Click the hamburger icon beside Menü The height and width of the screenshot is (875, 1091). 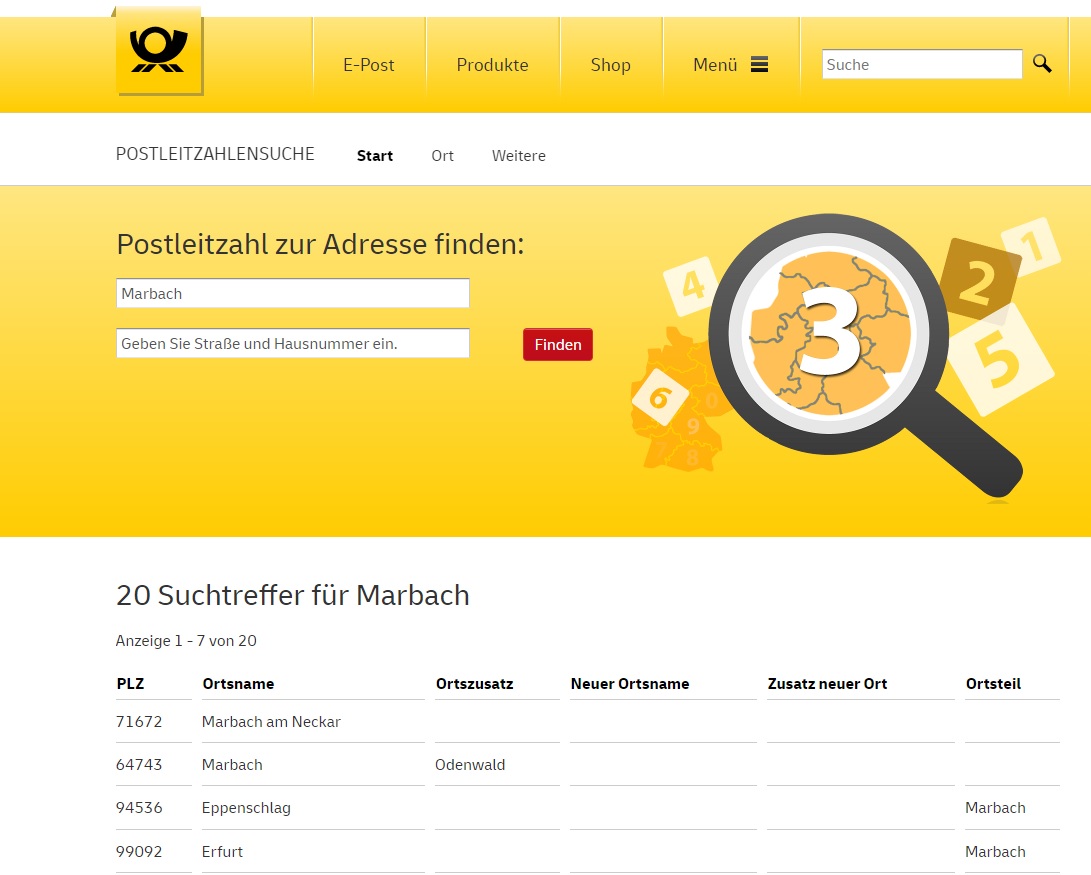tap(759, 65)
